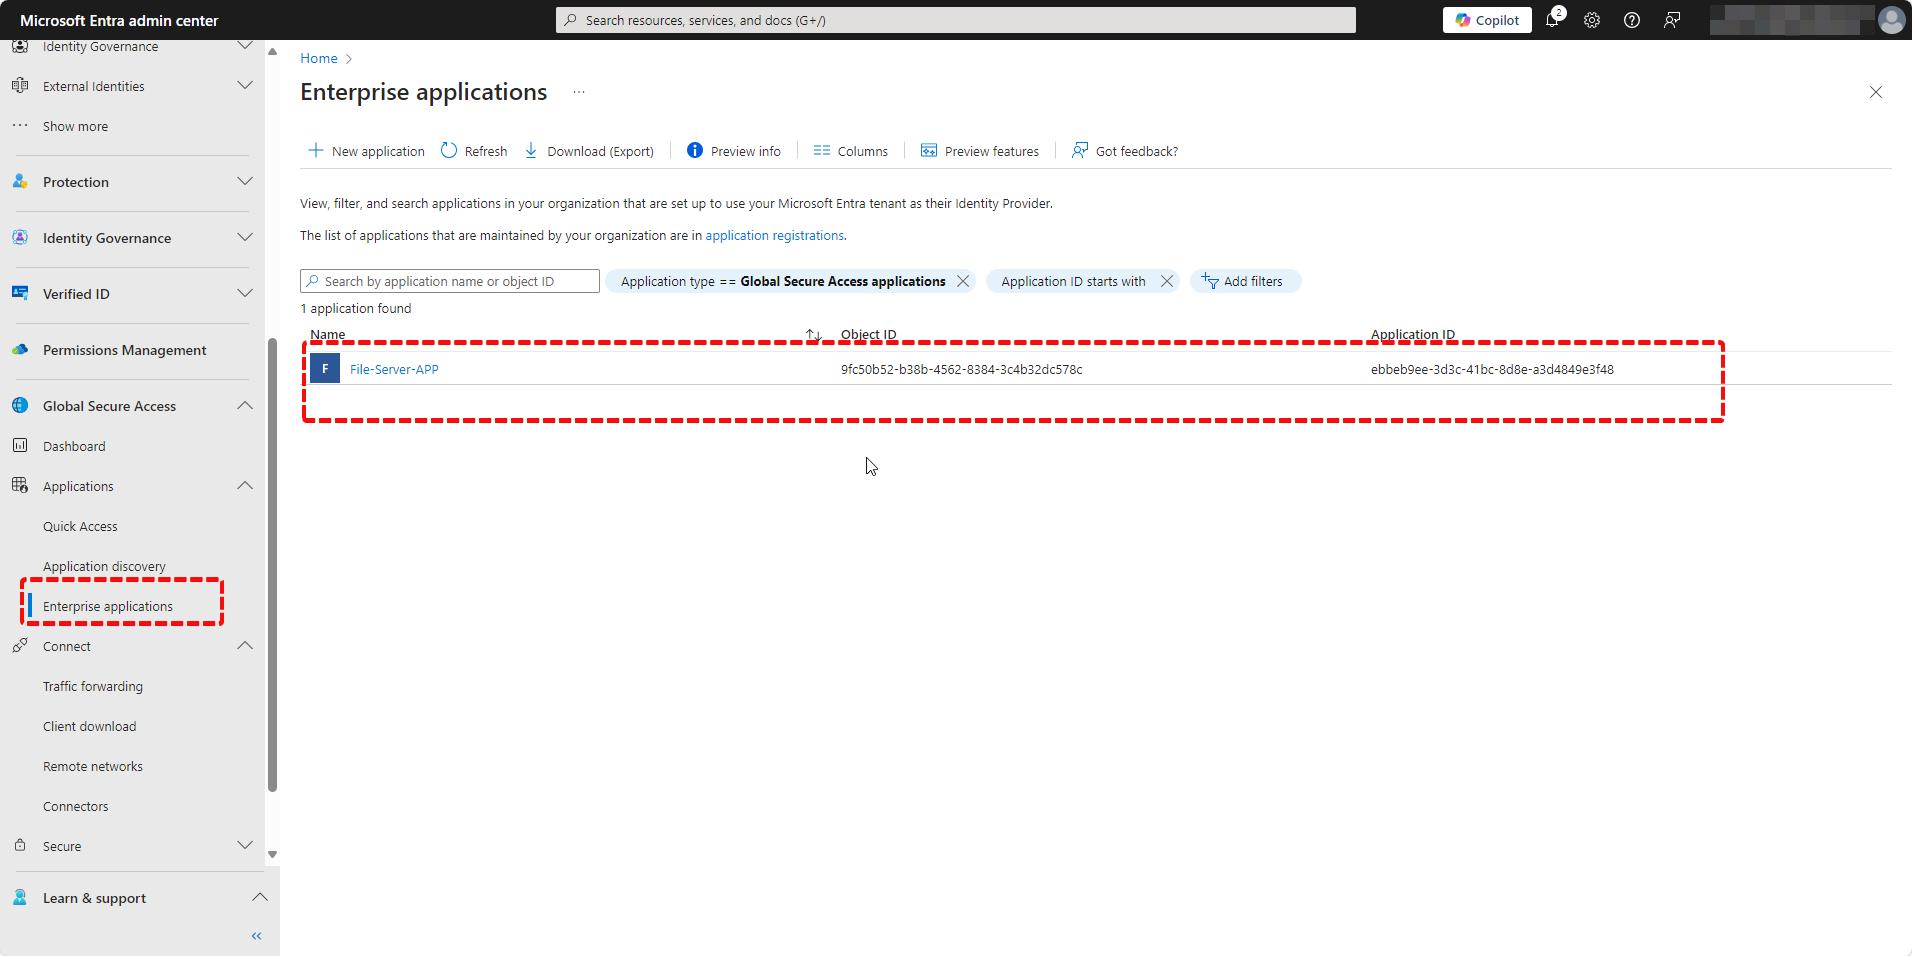Open Remote networks
The image size is (1912, 956).
click(x=93, y=766)
